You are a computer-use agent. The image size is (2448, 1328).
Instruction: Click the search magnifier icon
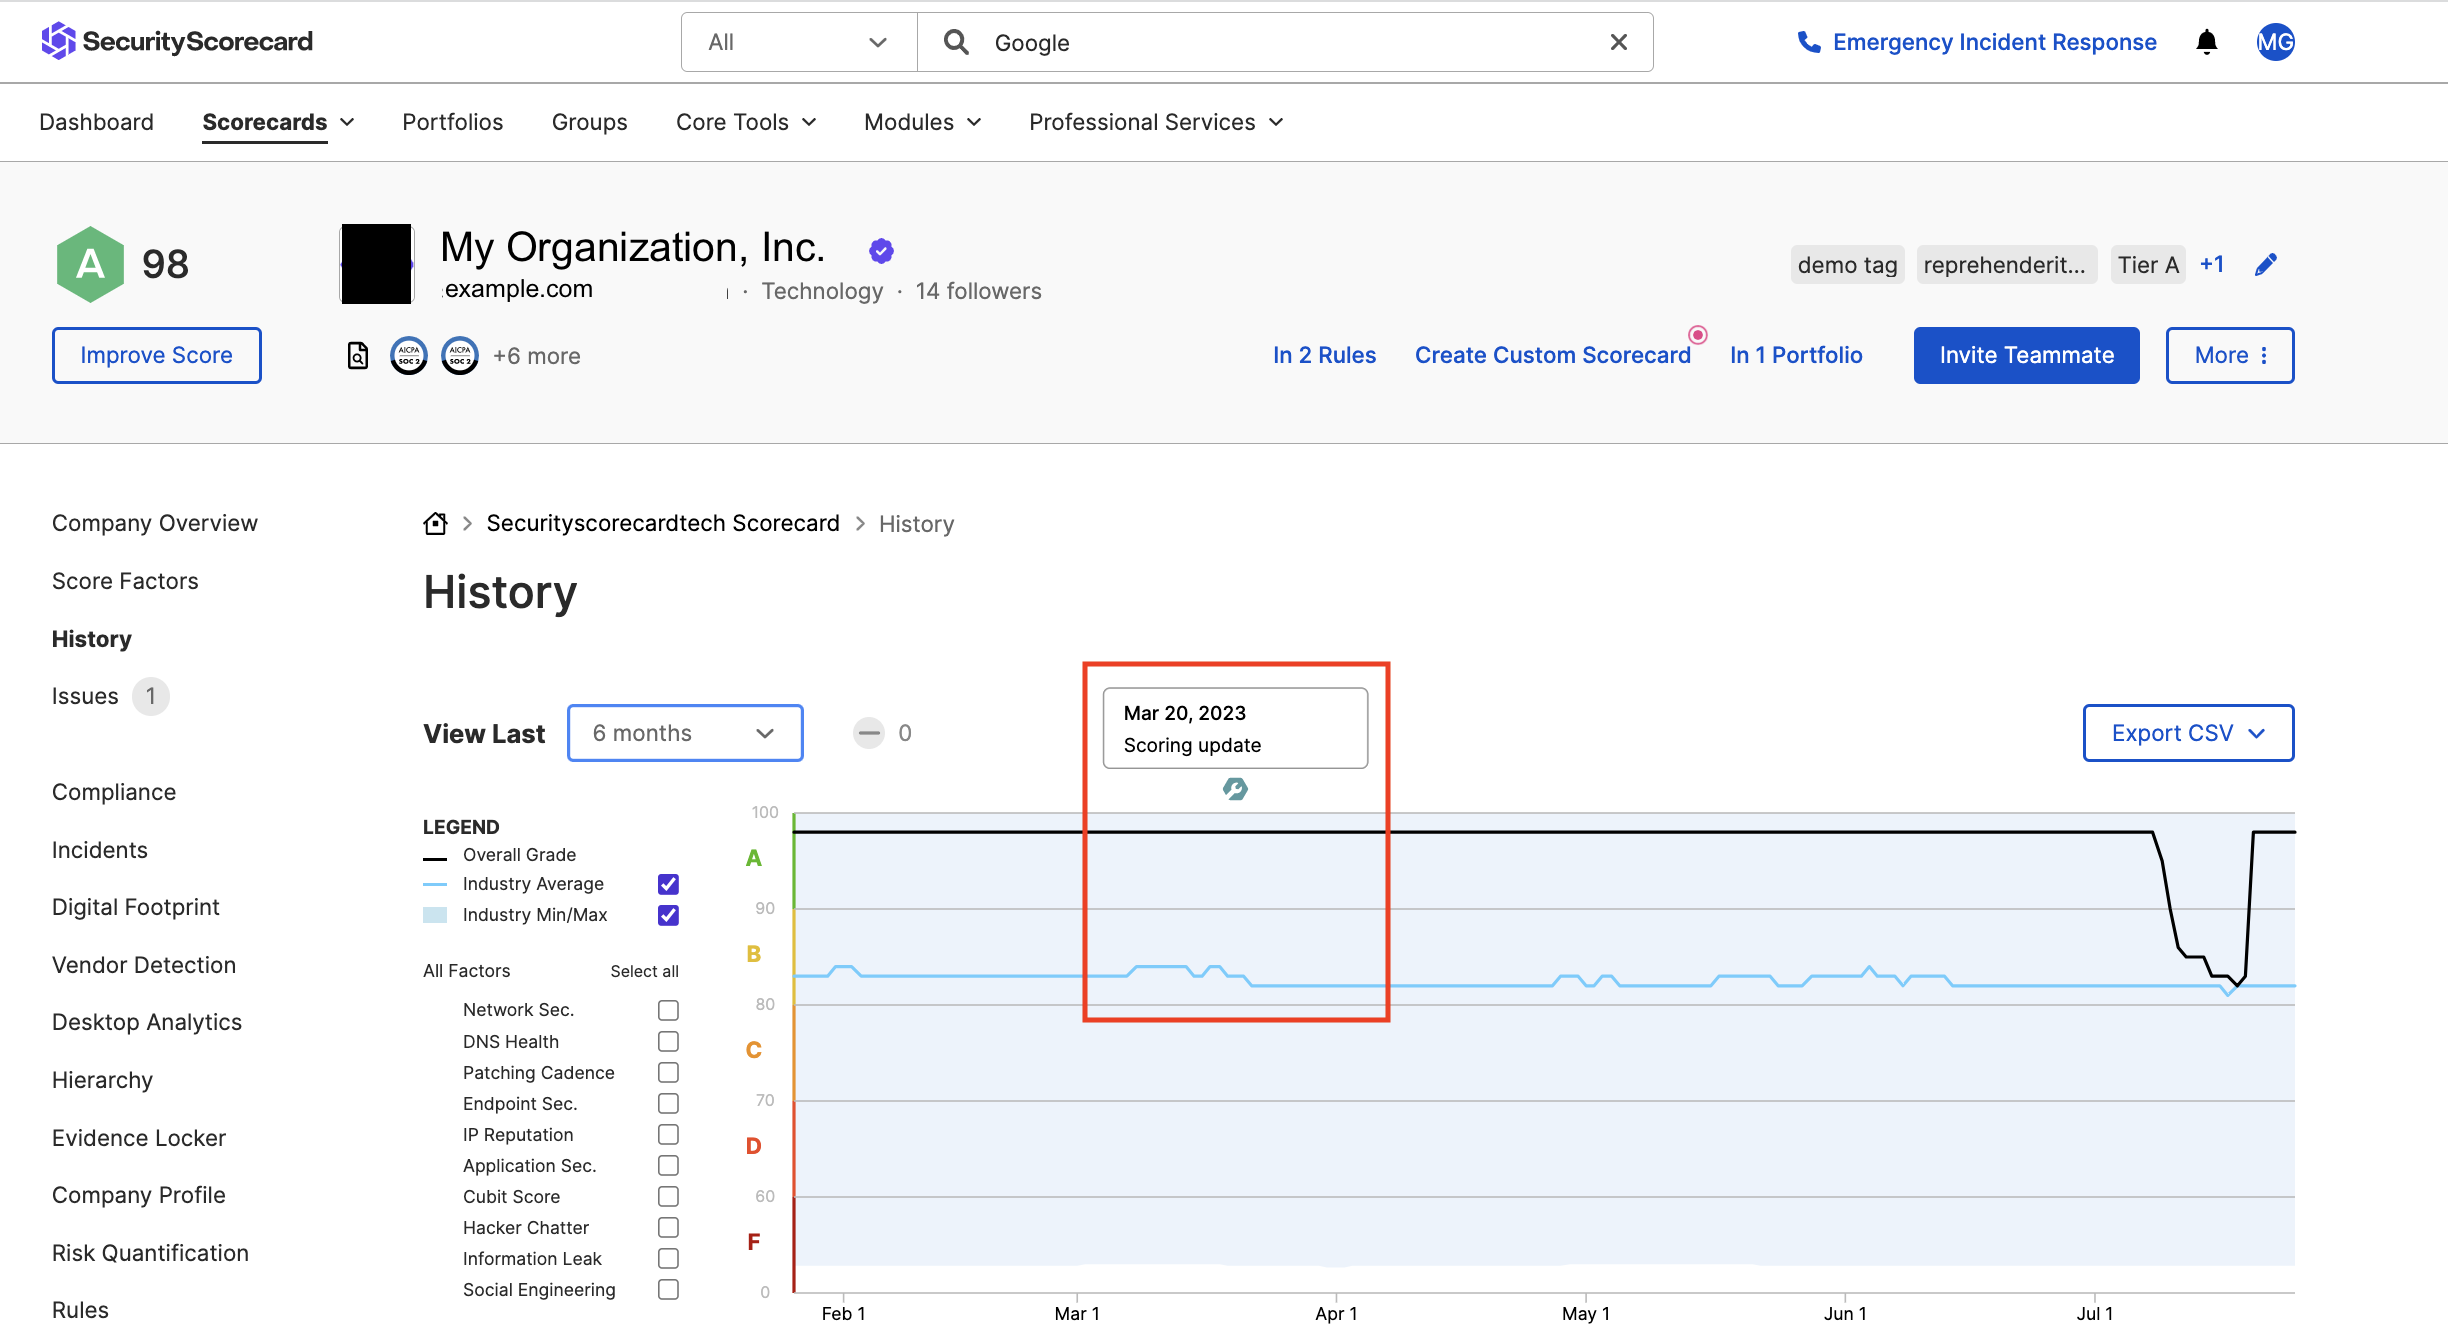(956, 42)
